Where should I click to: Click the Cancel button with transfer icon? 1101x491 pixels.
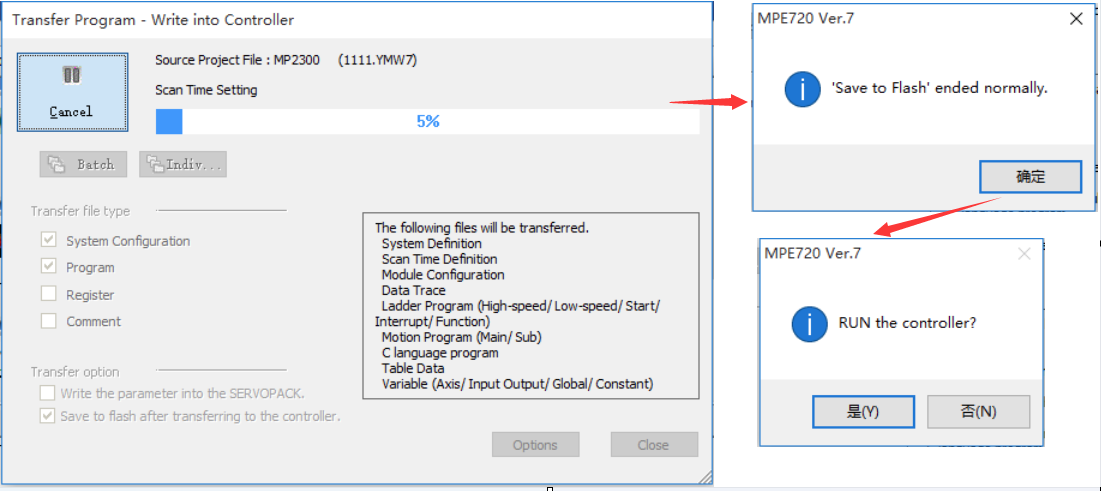pos(72,91)
